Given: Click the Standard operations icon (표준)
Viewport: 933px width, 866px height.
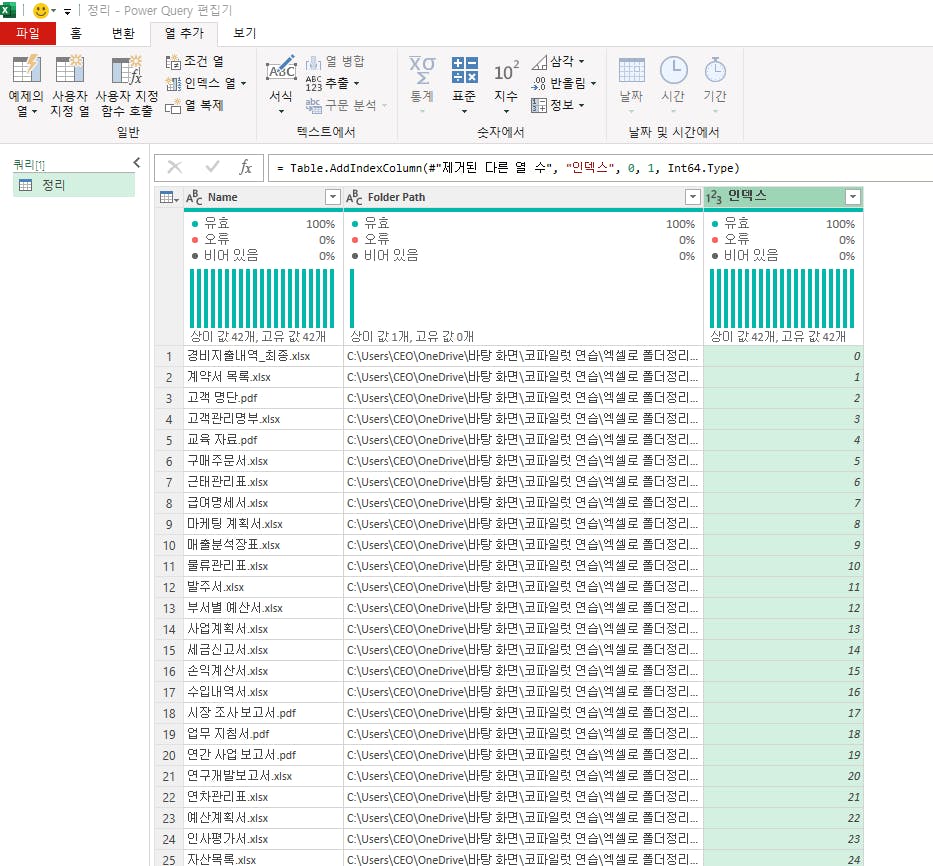Looking at the screenshot, I should point(464,70).
